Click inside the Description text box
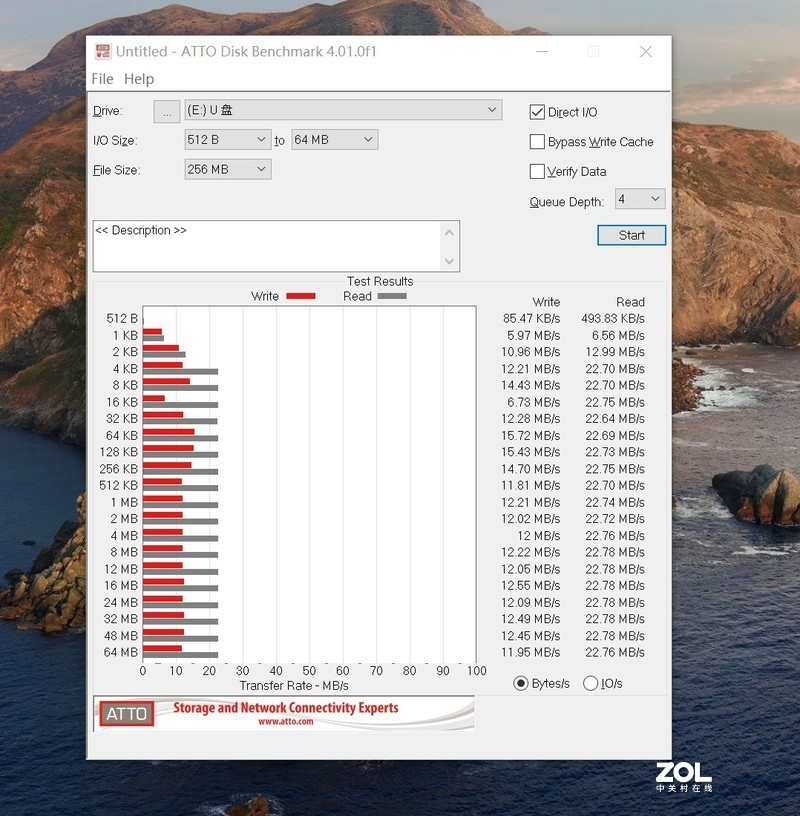Screen dimensions: 800x816 coord(266,246)
